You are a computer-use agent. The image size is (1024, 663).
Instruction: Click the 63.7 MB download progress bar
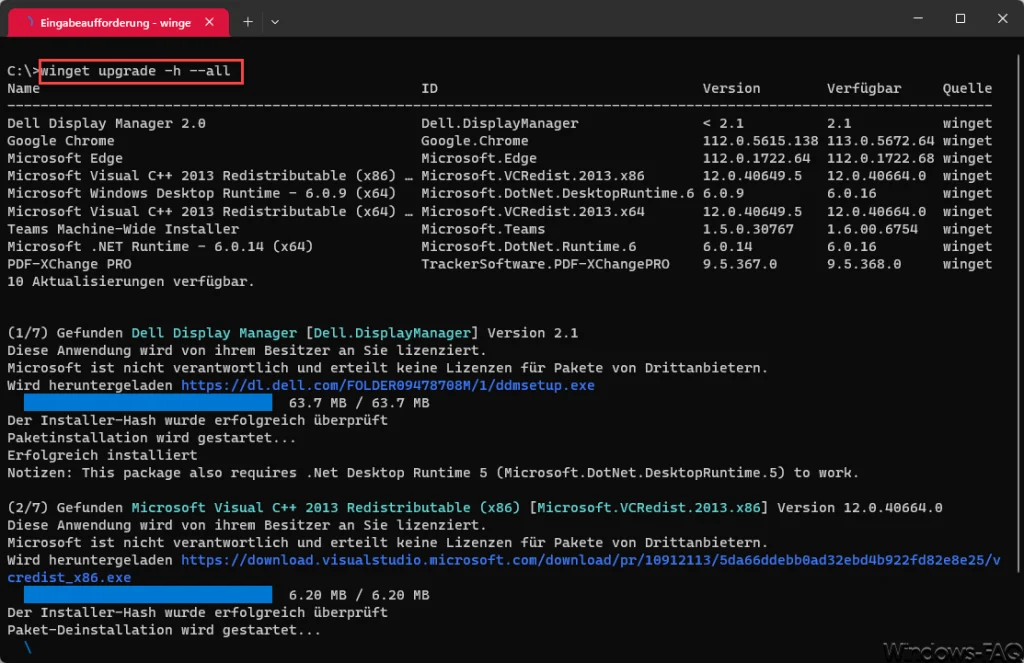click(x=148, y=403)
